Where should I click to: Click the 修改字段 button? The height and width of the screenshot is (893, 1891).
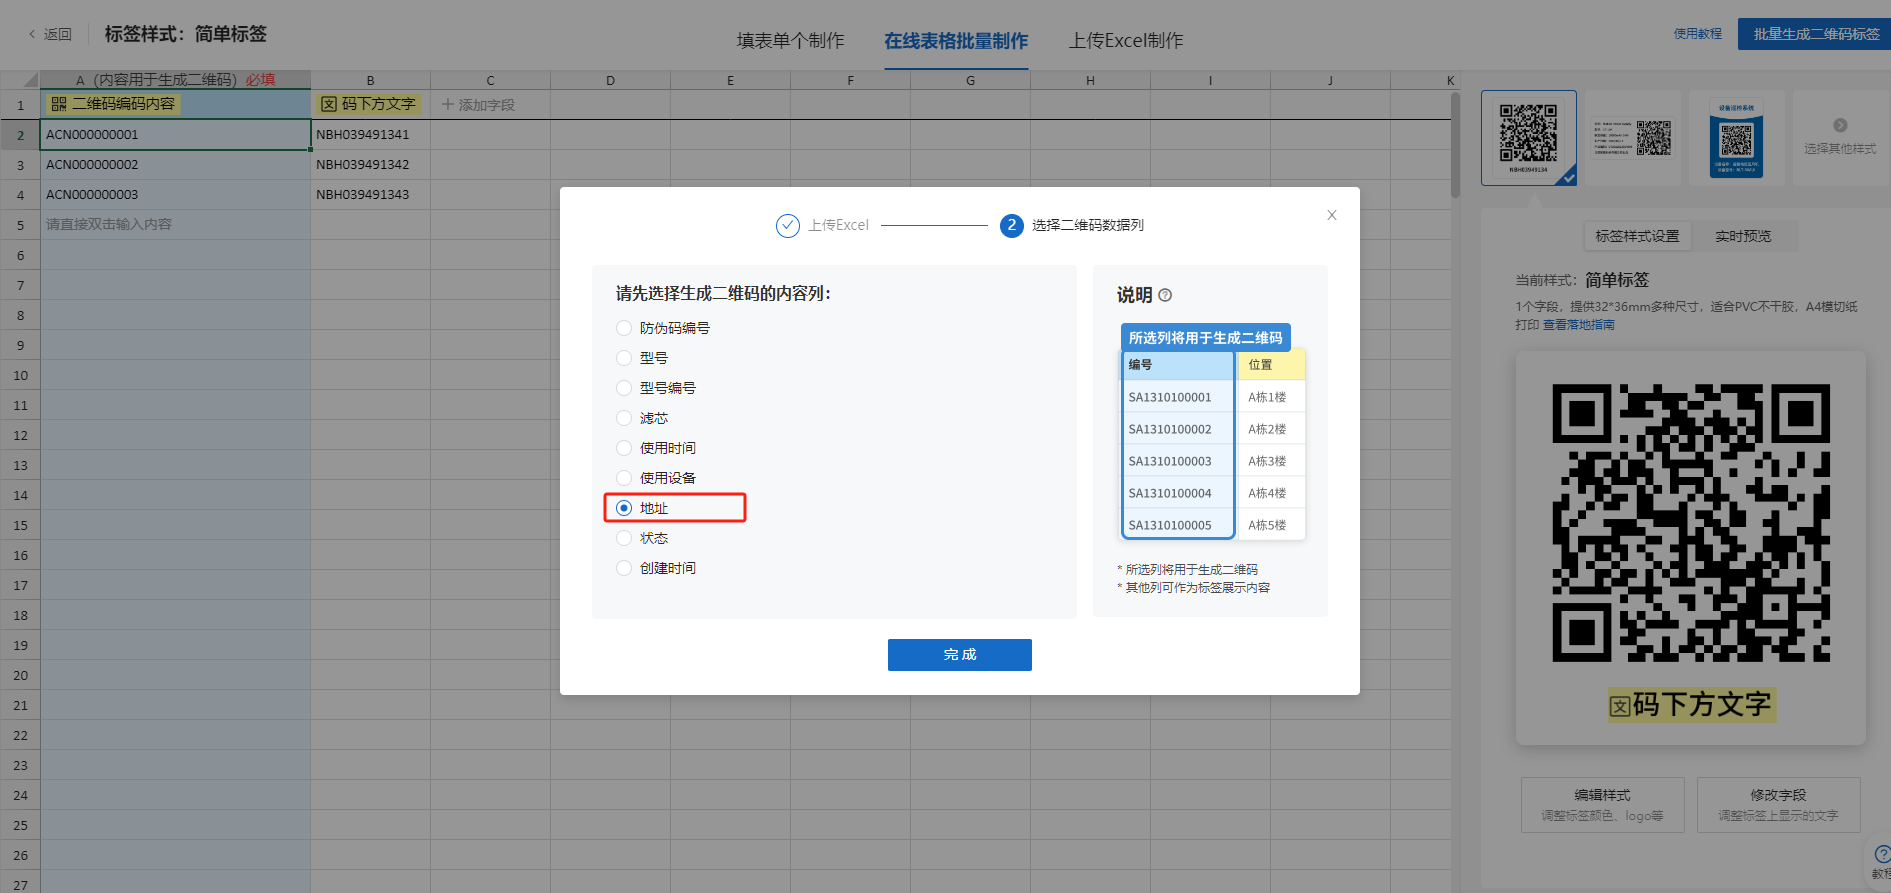(x=1778, y=805)
